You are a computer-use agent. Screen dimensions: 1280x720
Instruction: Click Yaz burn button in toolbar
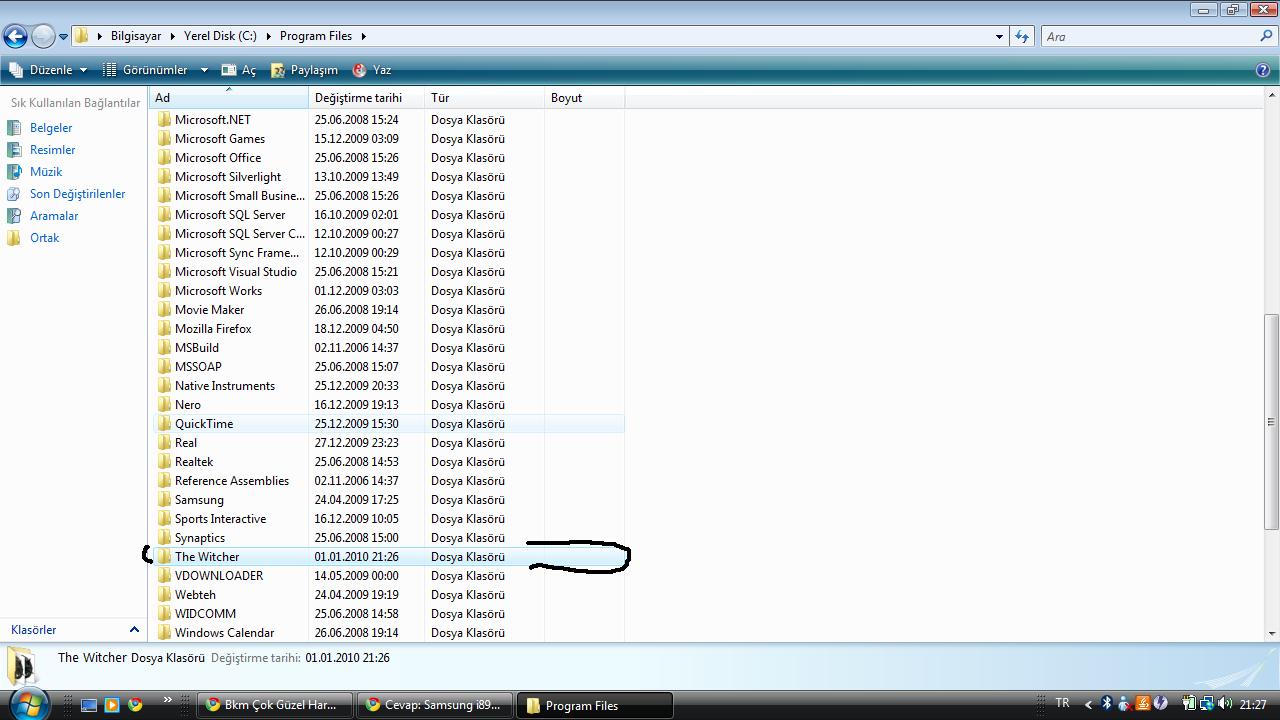372,70
